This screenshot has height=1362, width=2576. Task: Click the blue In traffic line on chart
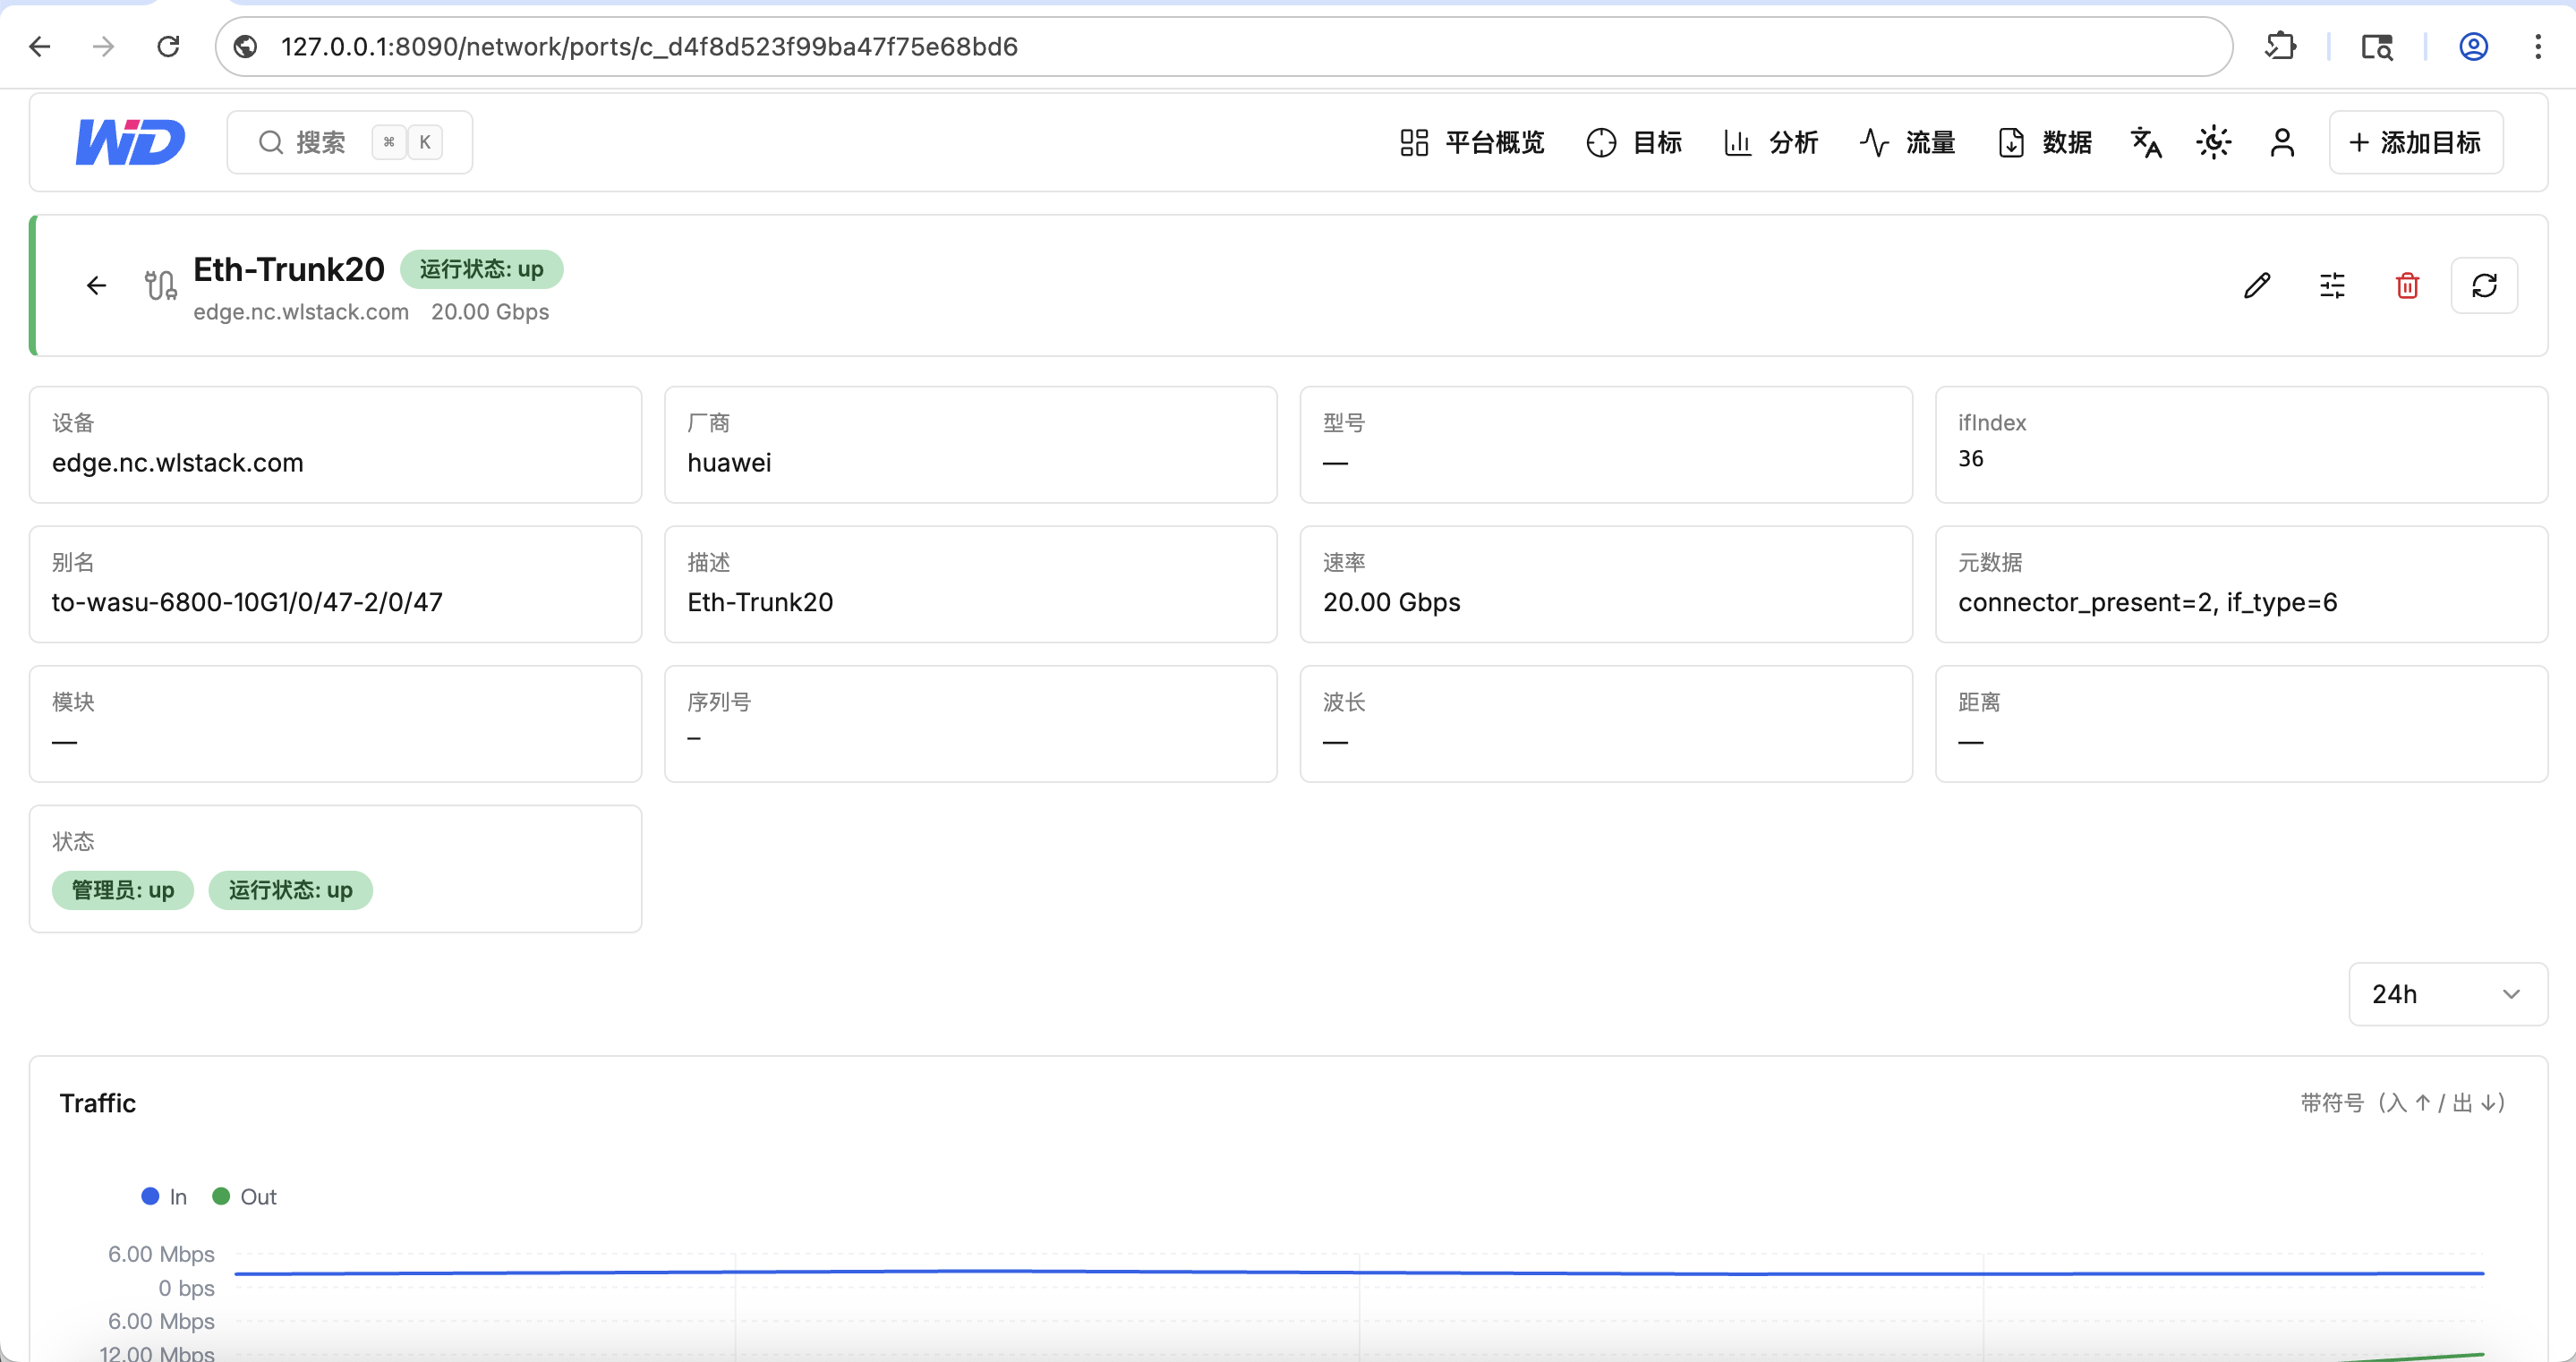point(1358,1272)
